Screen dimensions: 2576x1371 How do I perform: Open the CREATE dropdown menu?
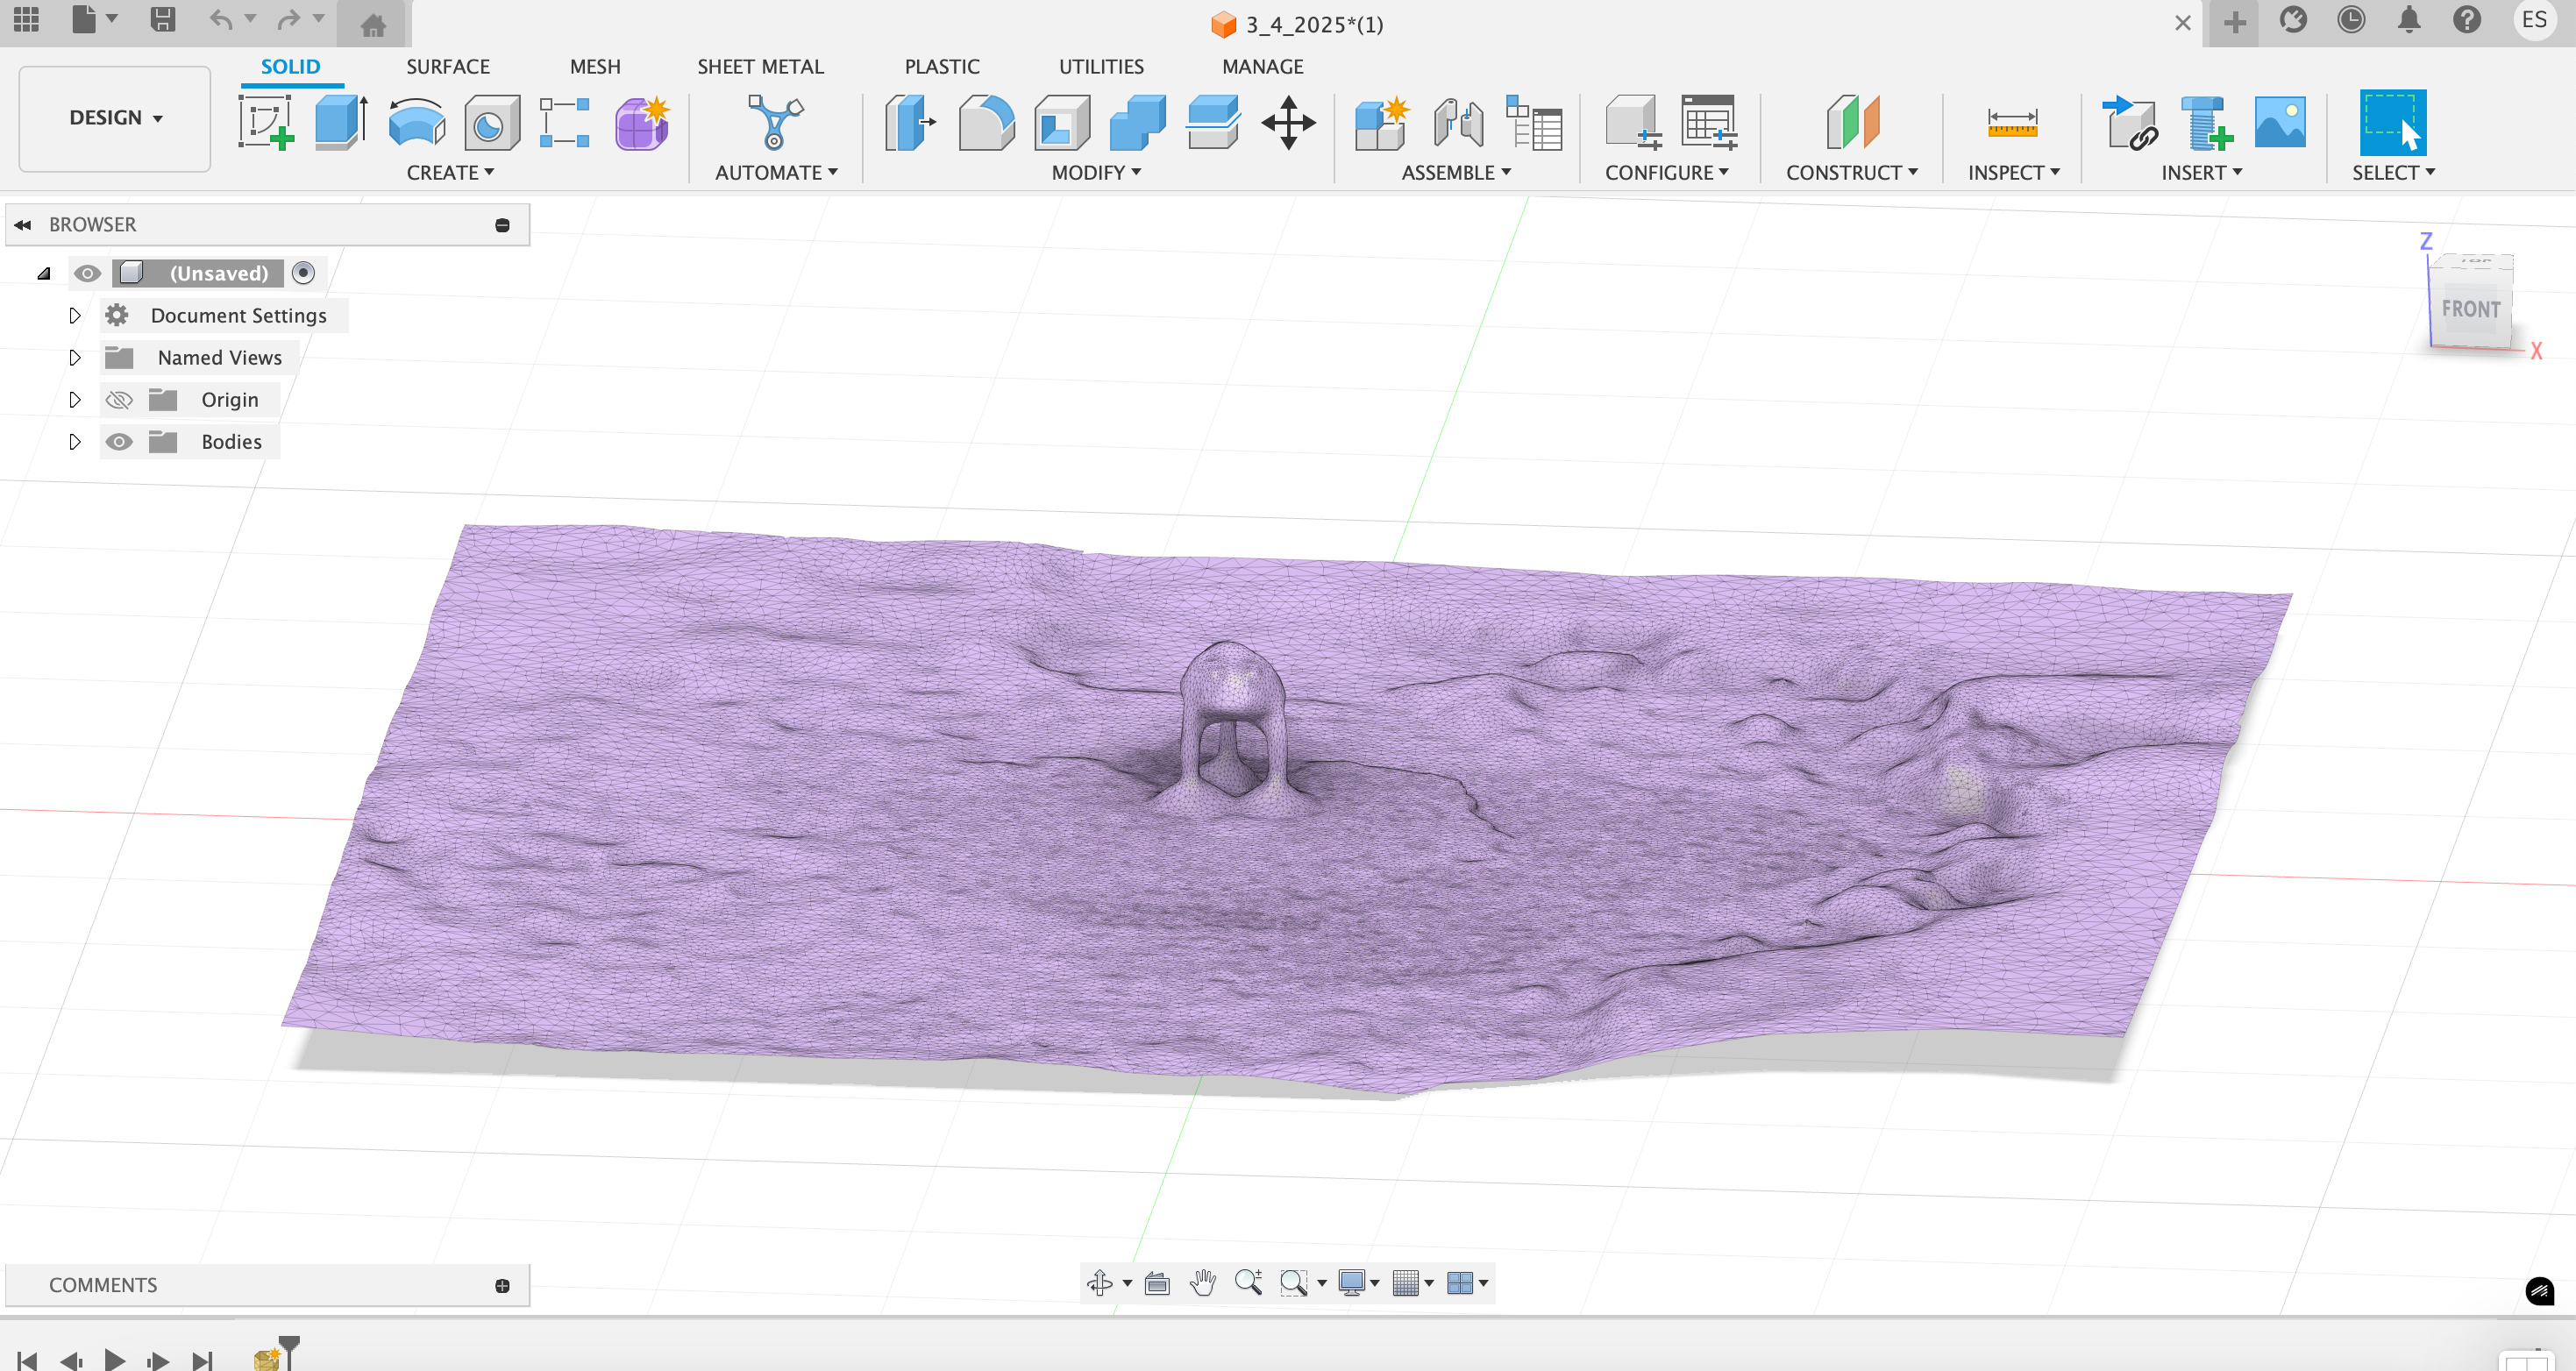point(450,172)
